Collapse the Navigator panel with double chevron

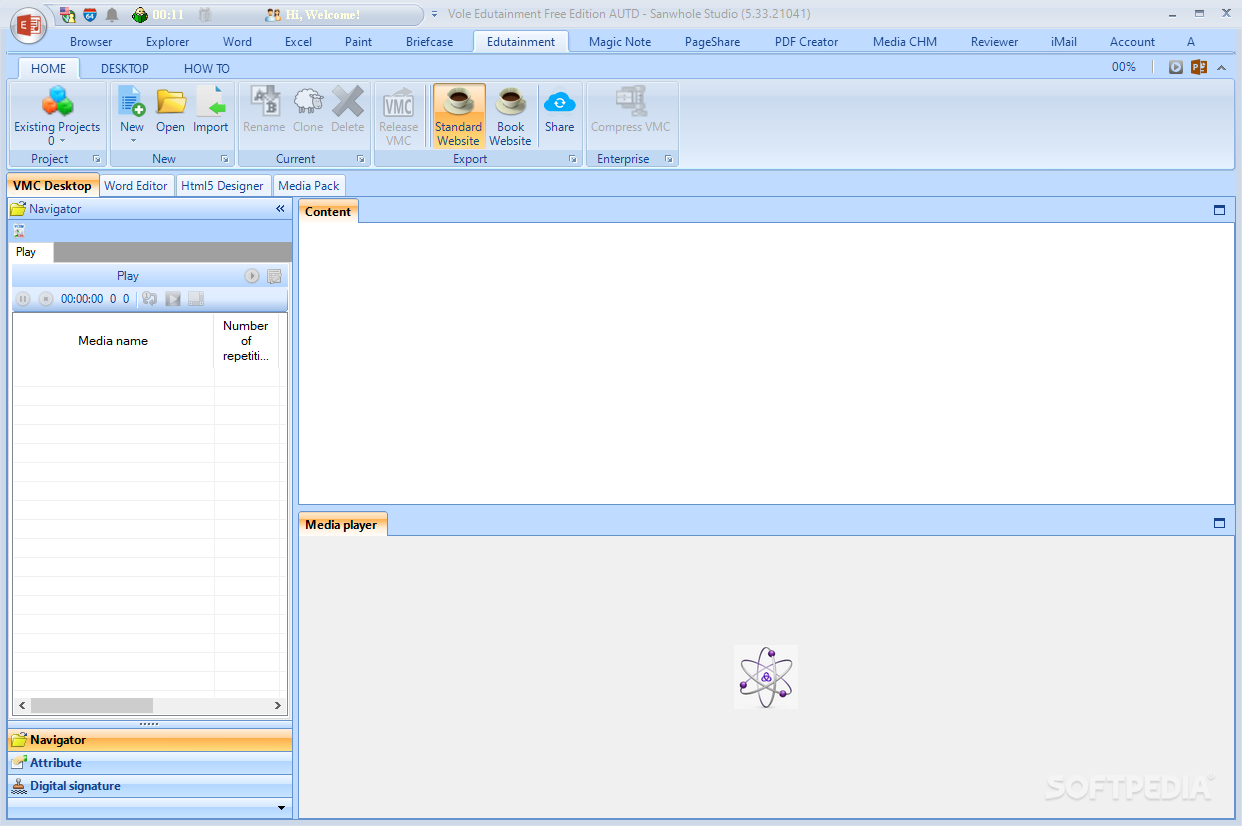pyautogui.click(x=281, y=209)
